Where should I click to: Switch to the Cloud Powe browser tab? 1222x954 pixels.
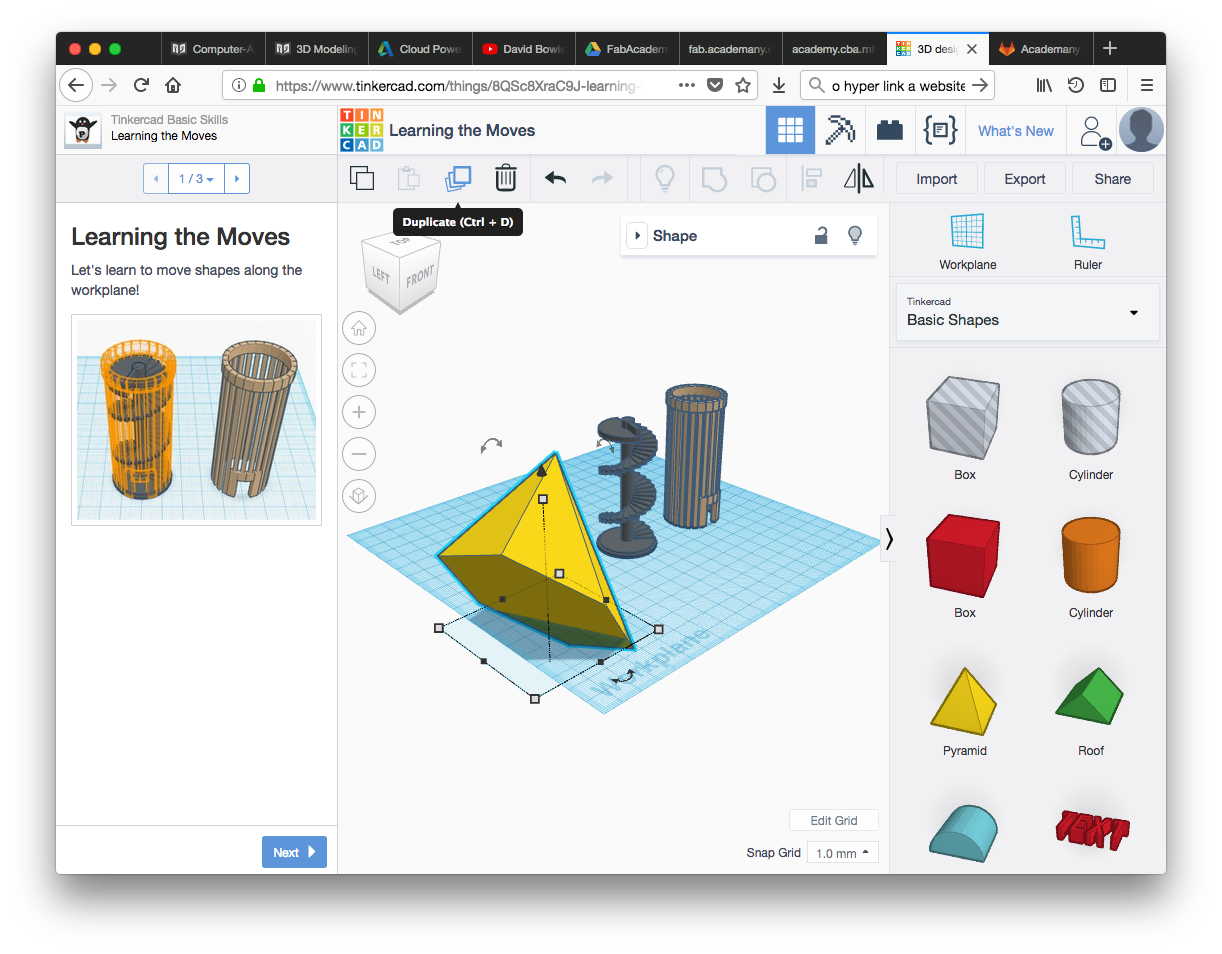coord(420,48)
